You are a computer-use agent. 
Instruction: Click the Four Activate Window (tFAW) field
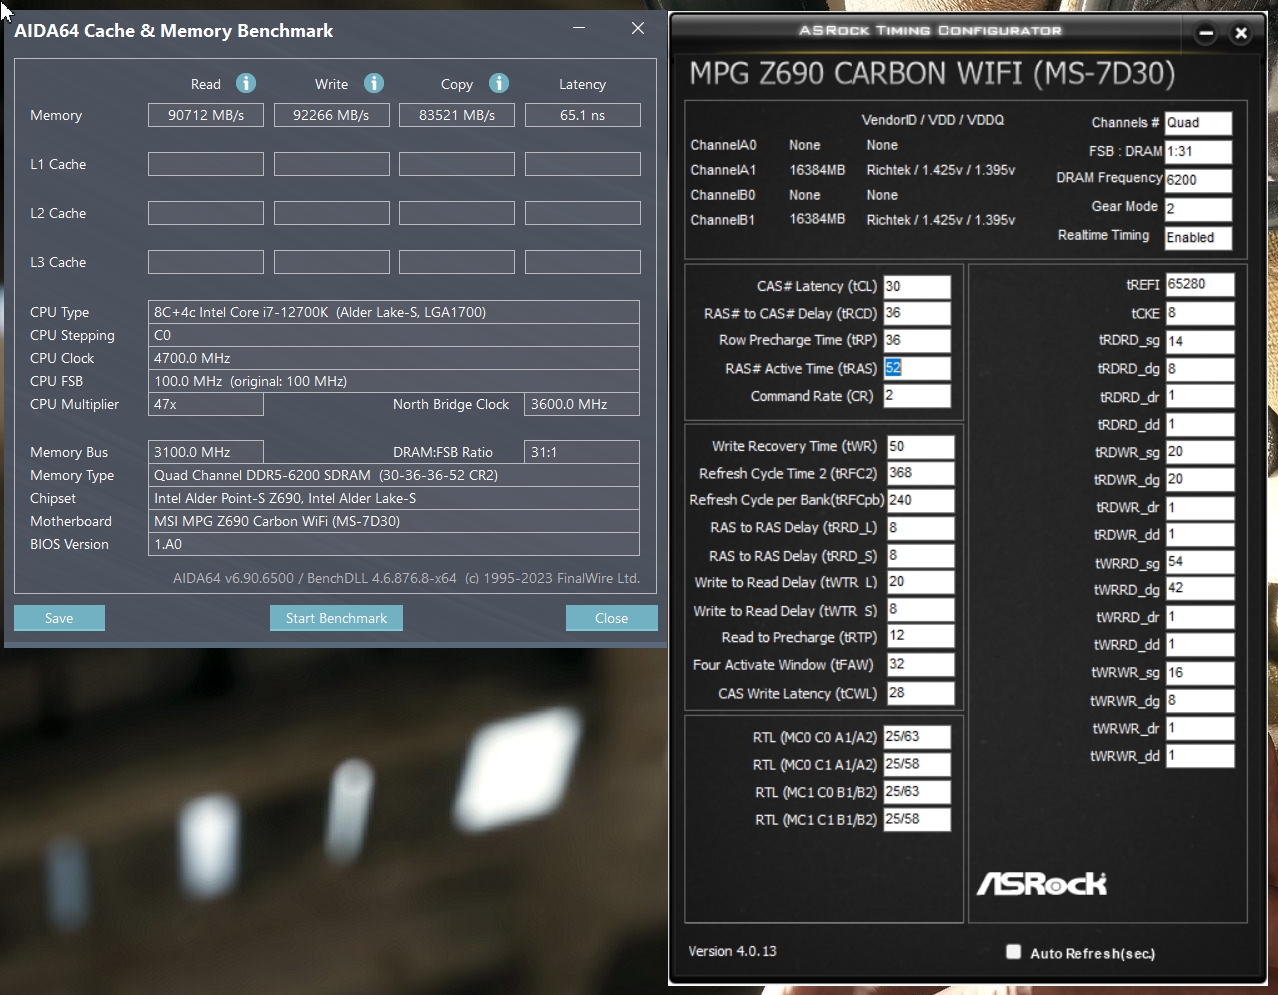921,664
